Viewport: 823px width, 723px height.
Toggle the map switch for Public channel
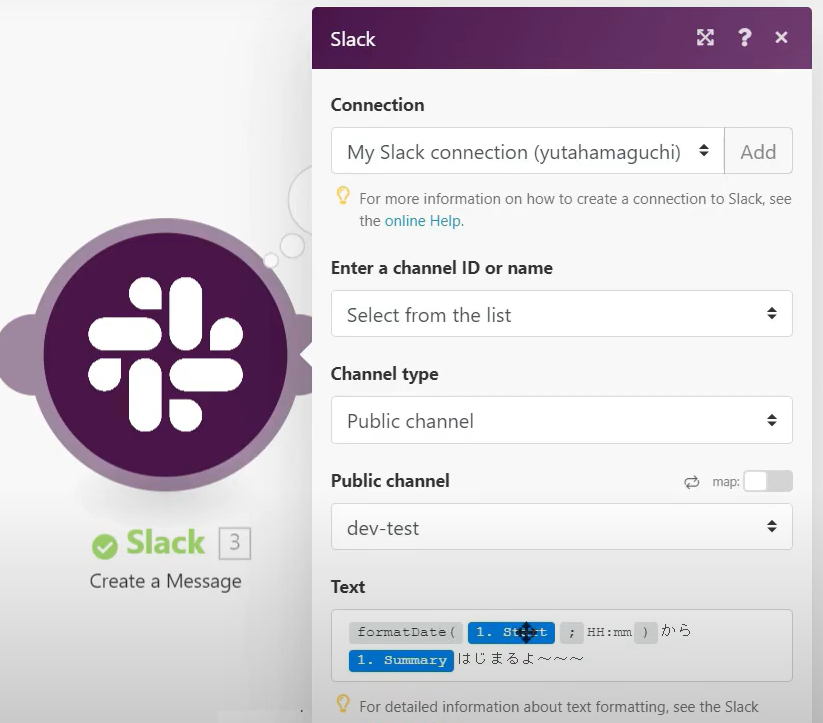tap(767, 481)
